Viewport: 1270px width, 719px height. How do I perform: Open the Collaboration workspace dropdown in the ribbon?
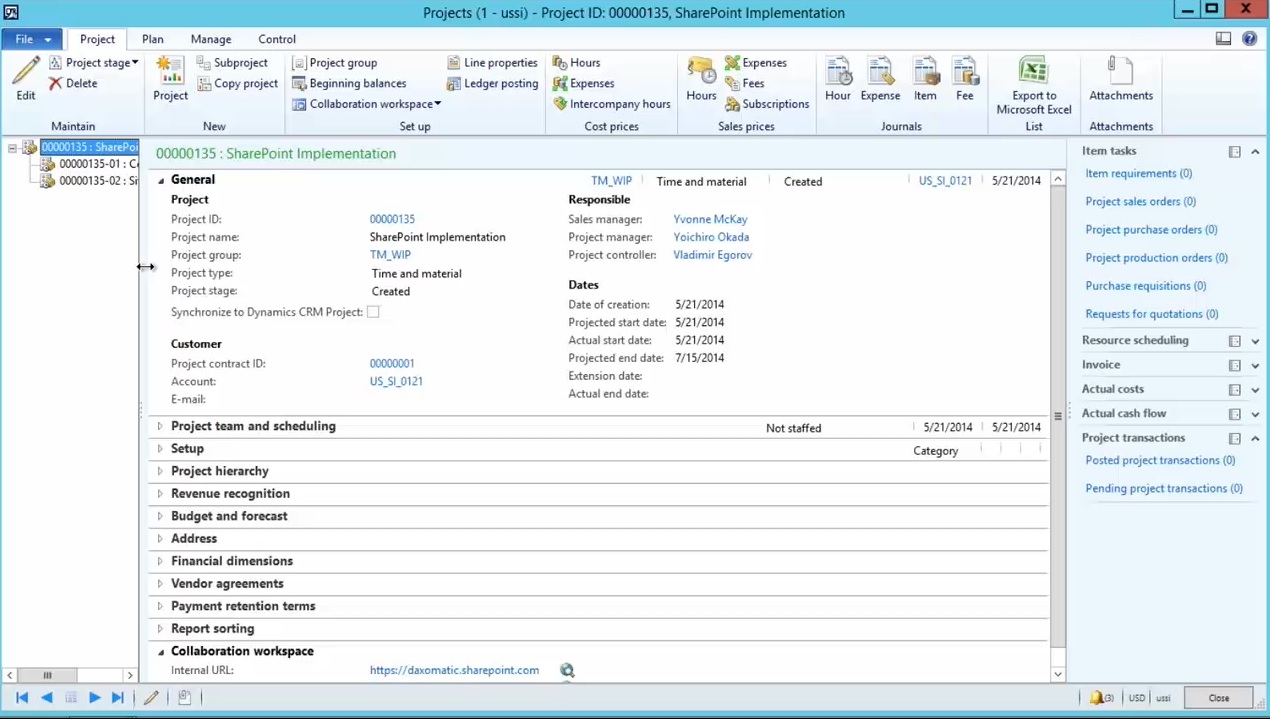point(366,104)
